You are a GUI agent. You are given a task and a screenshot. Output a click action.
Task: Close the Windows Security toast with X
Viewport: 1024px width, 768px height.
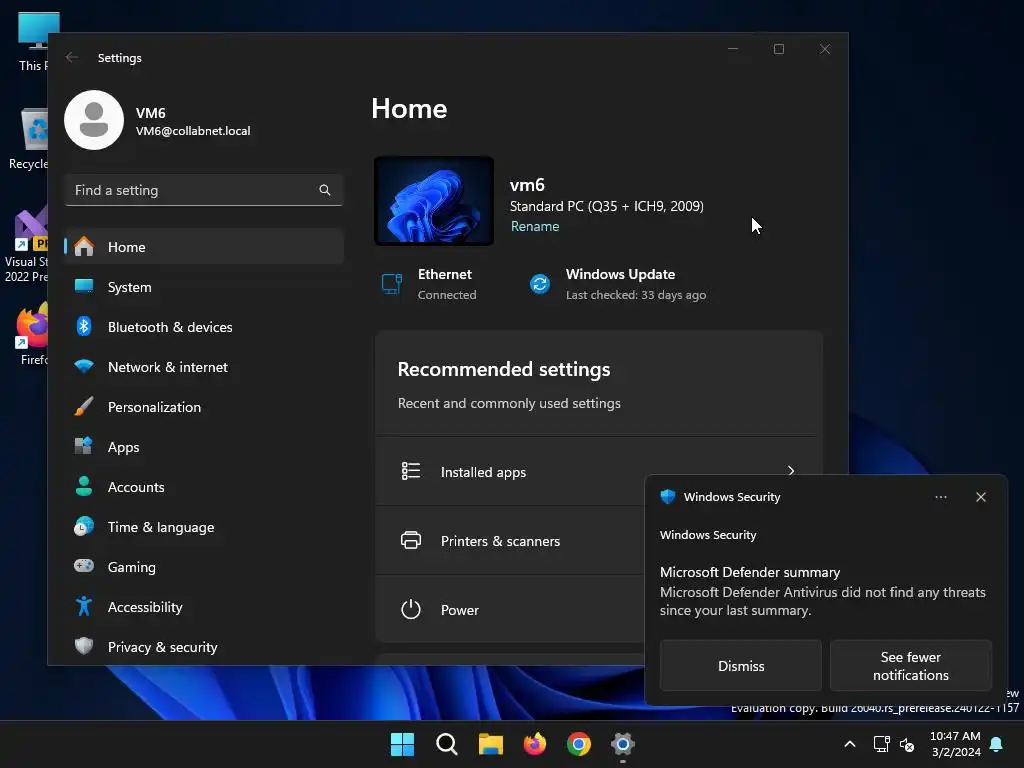(x=980, y=497)
